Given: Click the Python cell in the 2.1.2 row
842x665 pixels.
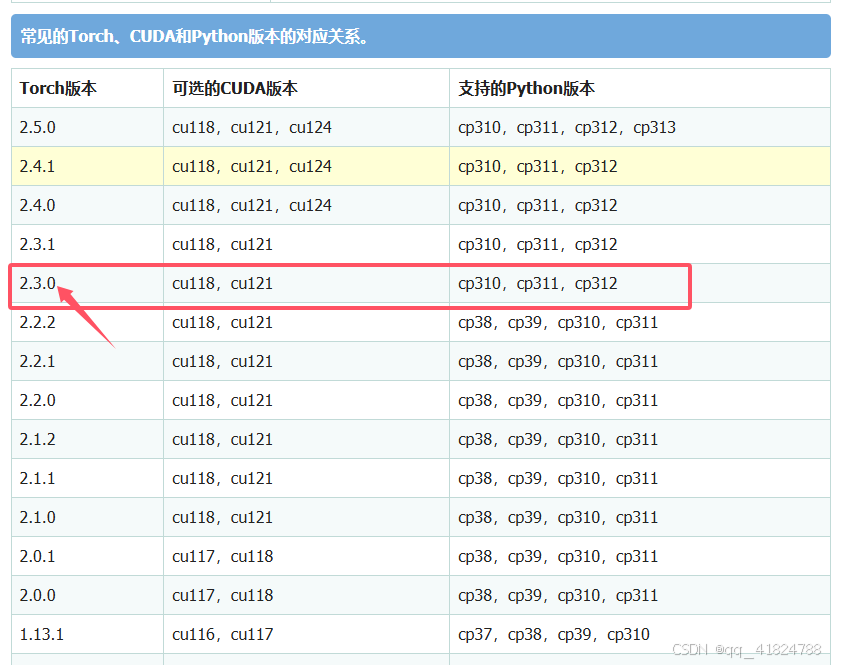Looking at the screenshot, I should coord(640,439).
